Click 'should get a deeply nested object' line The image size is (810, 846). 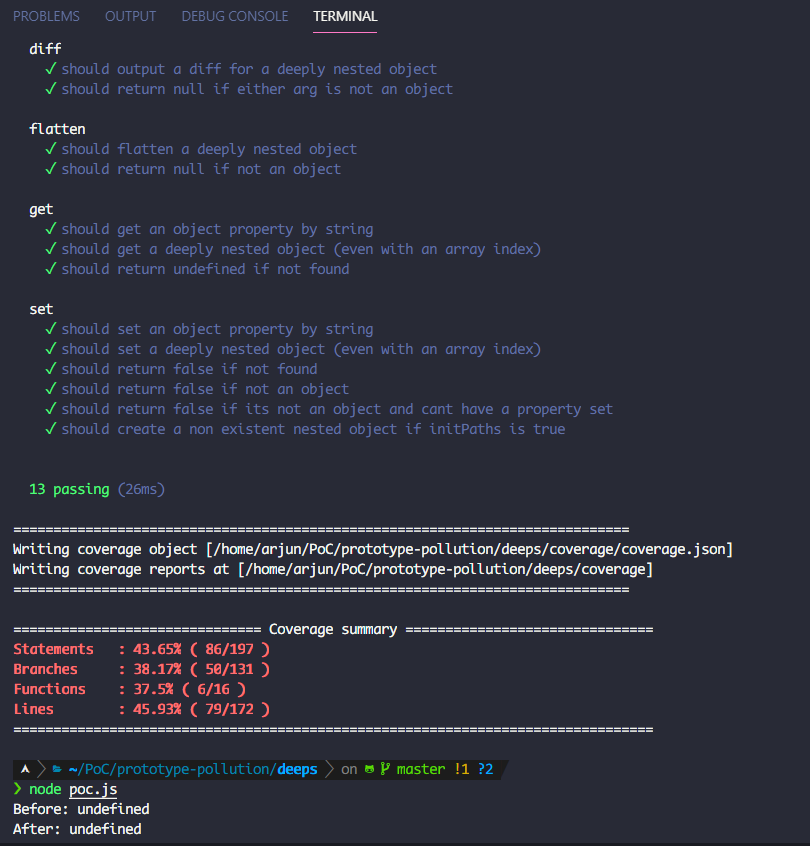click(x=301, y=249)
